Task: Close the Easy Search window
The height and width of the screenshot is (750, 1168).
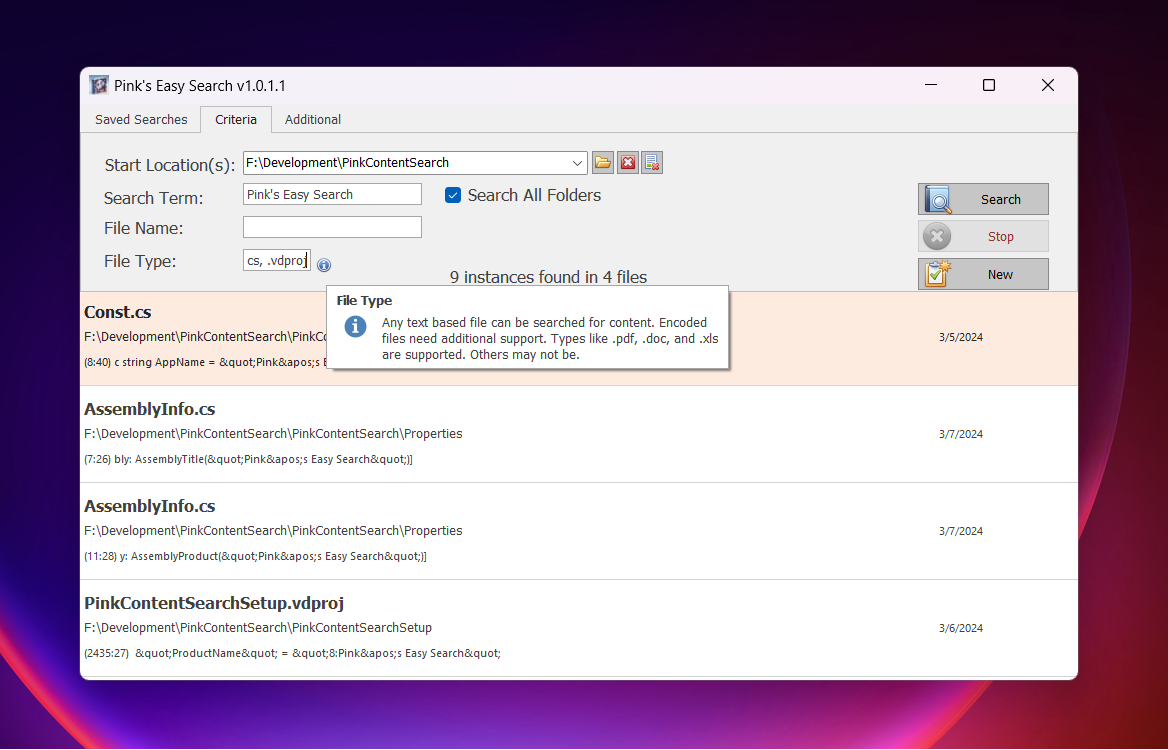Action: coord(1047,86)
